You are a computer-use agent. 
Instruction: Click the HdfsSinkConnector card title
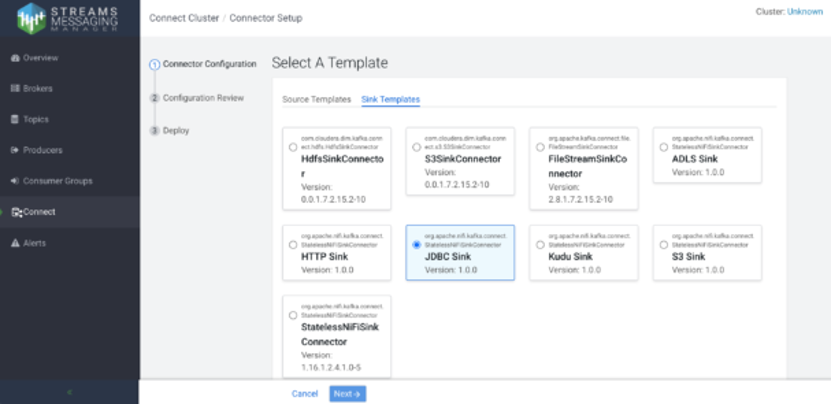[342, 166]
